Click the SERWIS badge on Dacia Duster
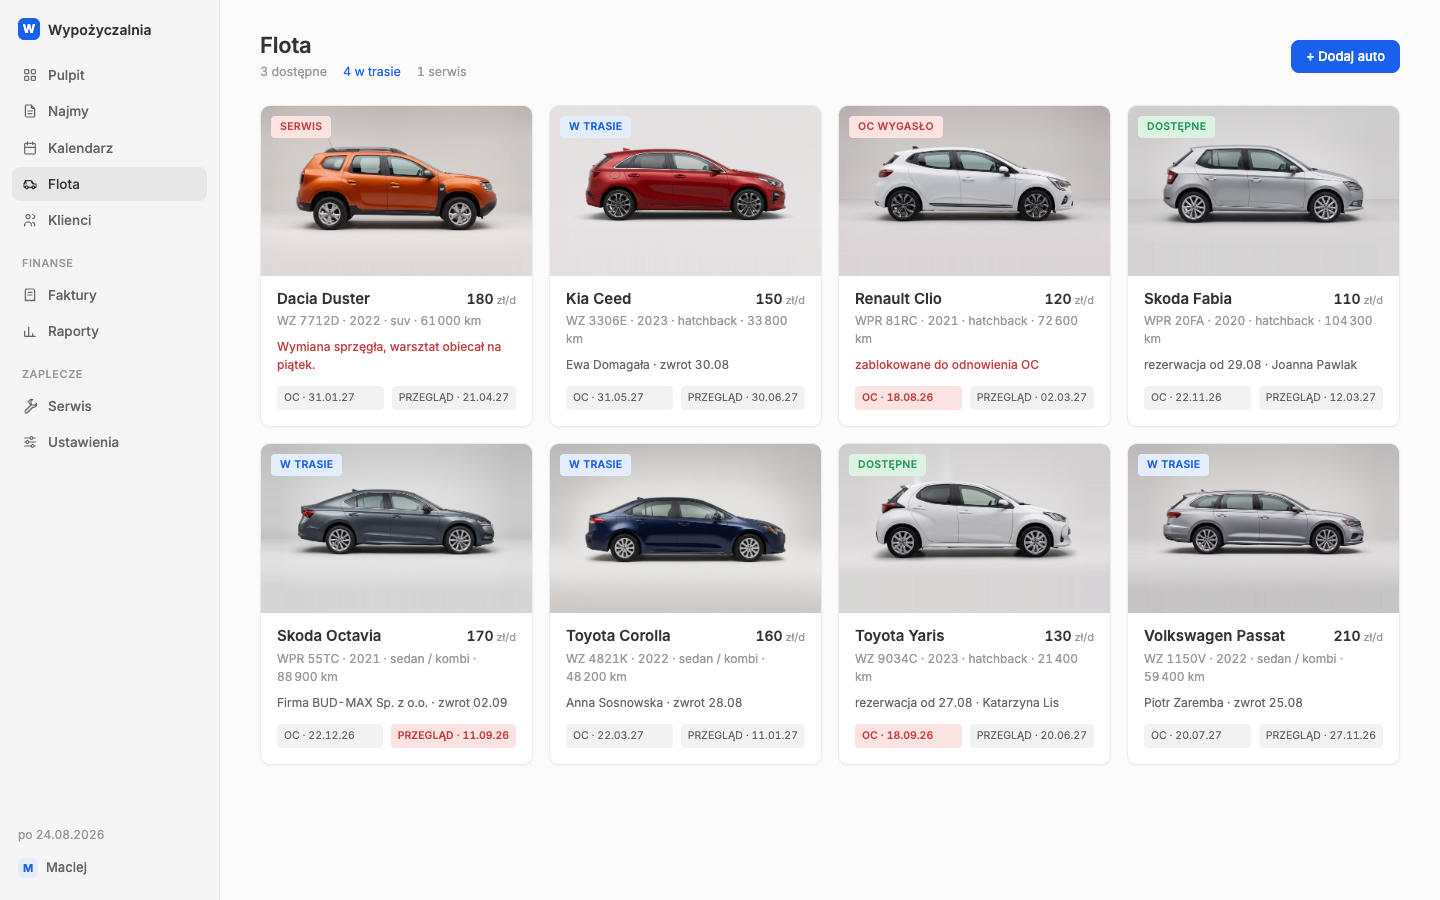 pyautogui.click(x=301, y=127)
